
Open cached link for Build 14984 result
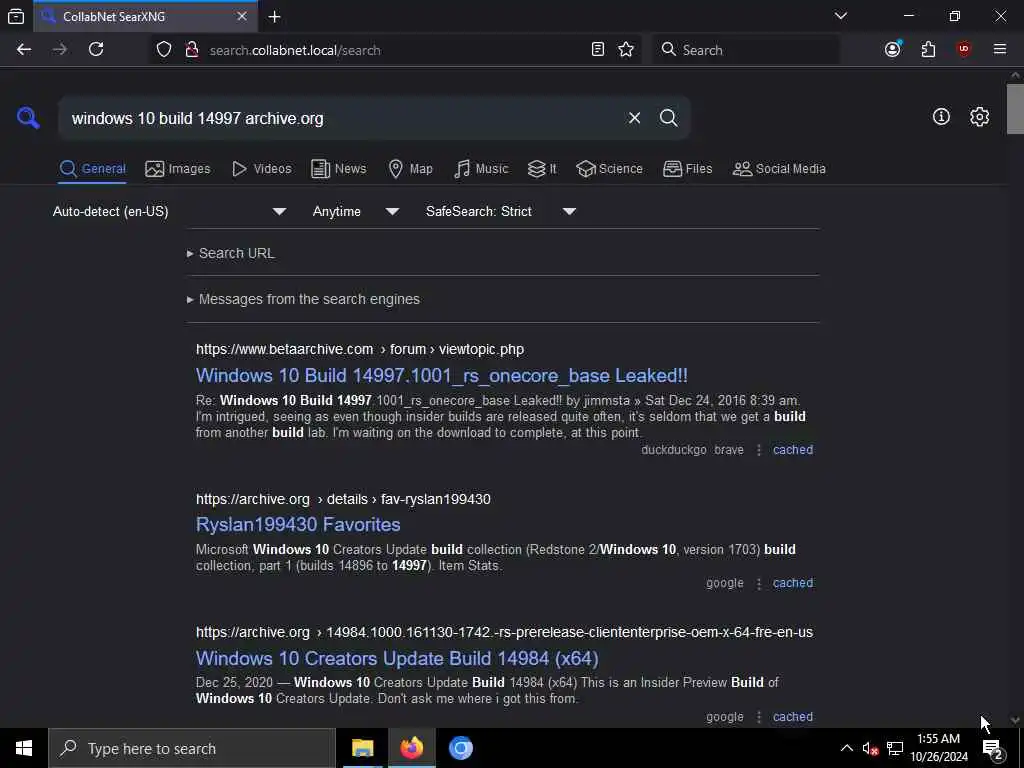coord(793,716)
